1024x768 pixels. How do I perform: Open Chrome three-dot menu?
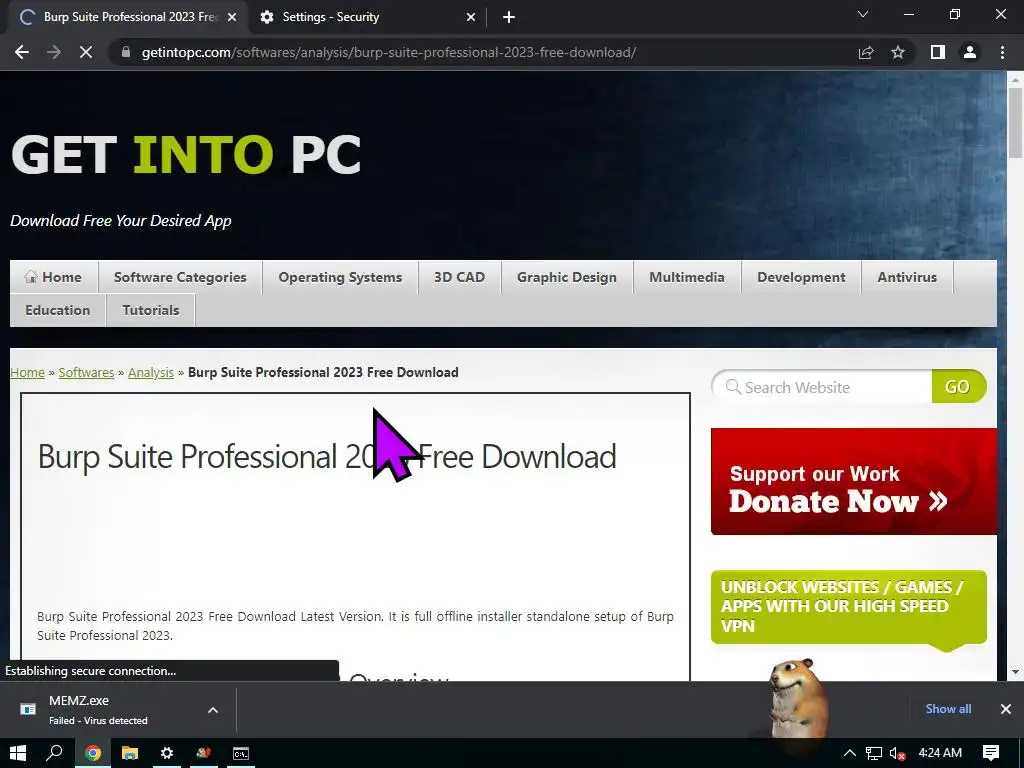point(1002,52)
